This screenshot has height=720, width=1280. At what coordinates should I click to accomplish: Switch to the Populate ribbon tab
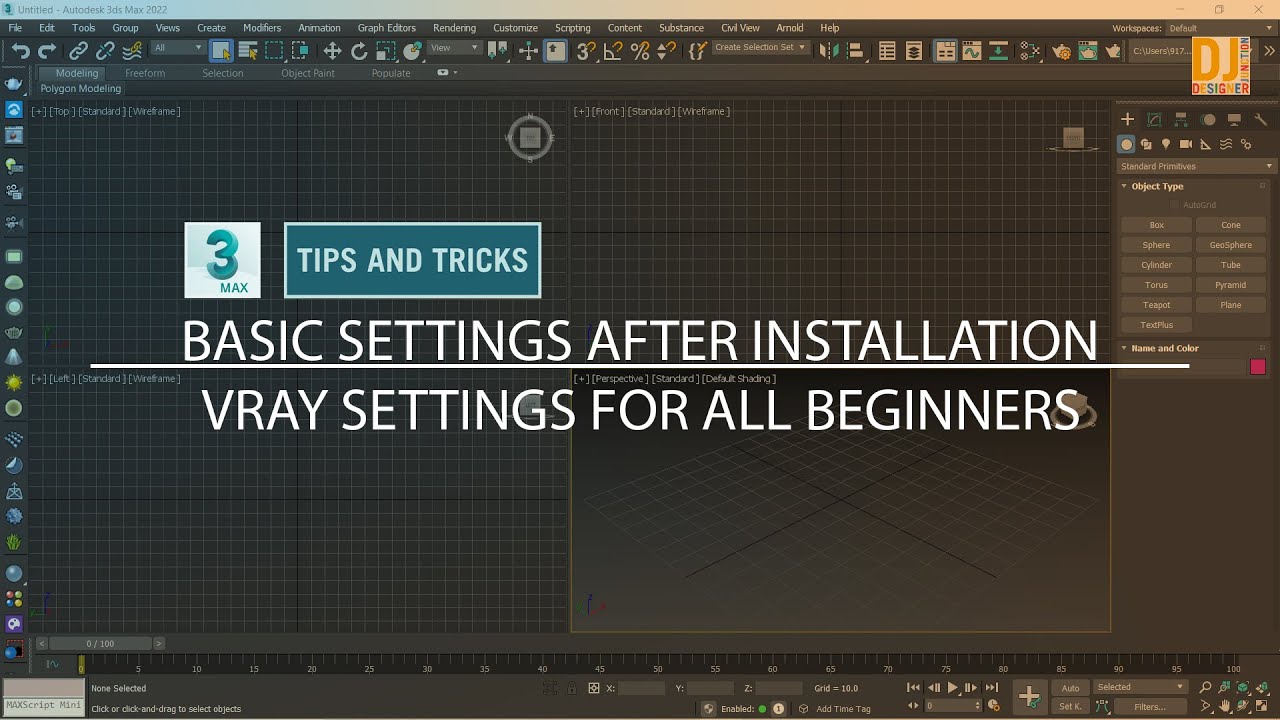[391, 73]
